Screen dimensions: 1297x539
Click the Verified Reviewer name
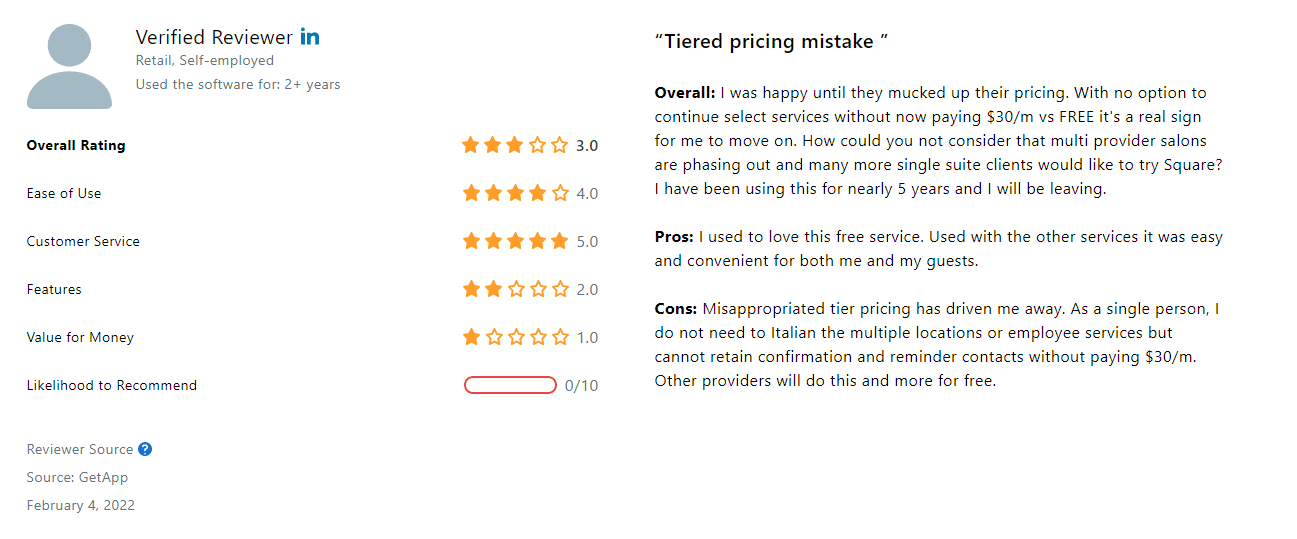coord(215,37)
